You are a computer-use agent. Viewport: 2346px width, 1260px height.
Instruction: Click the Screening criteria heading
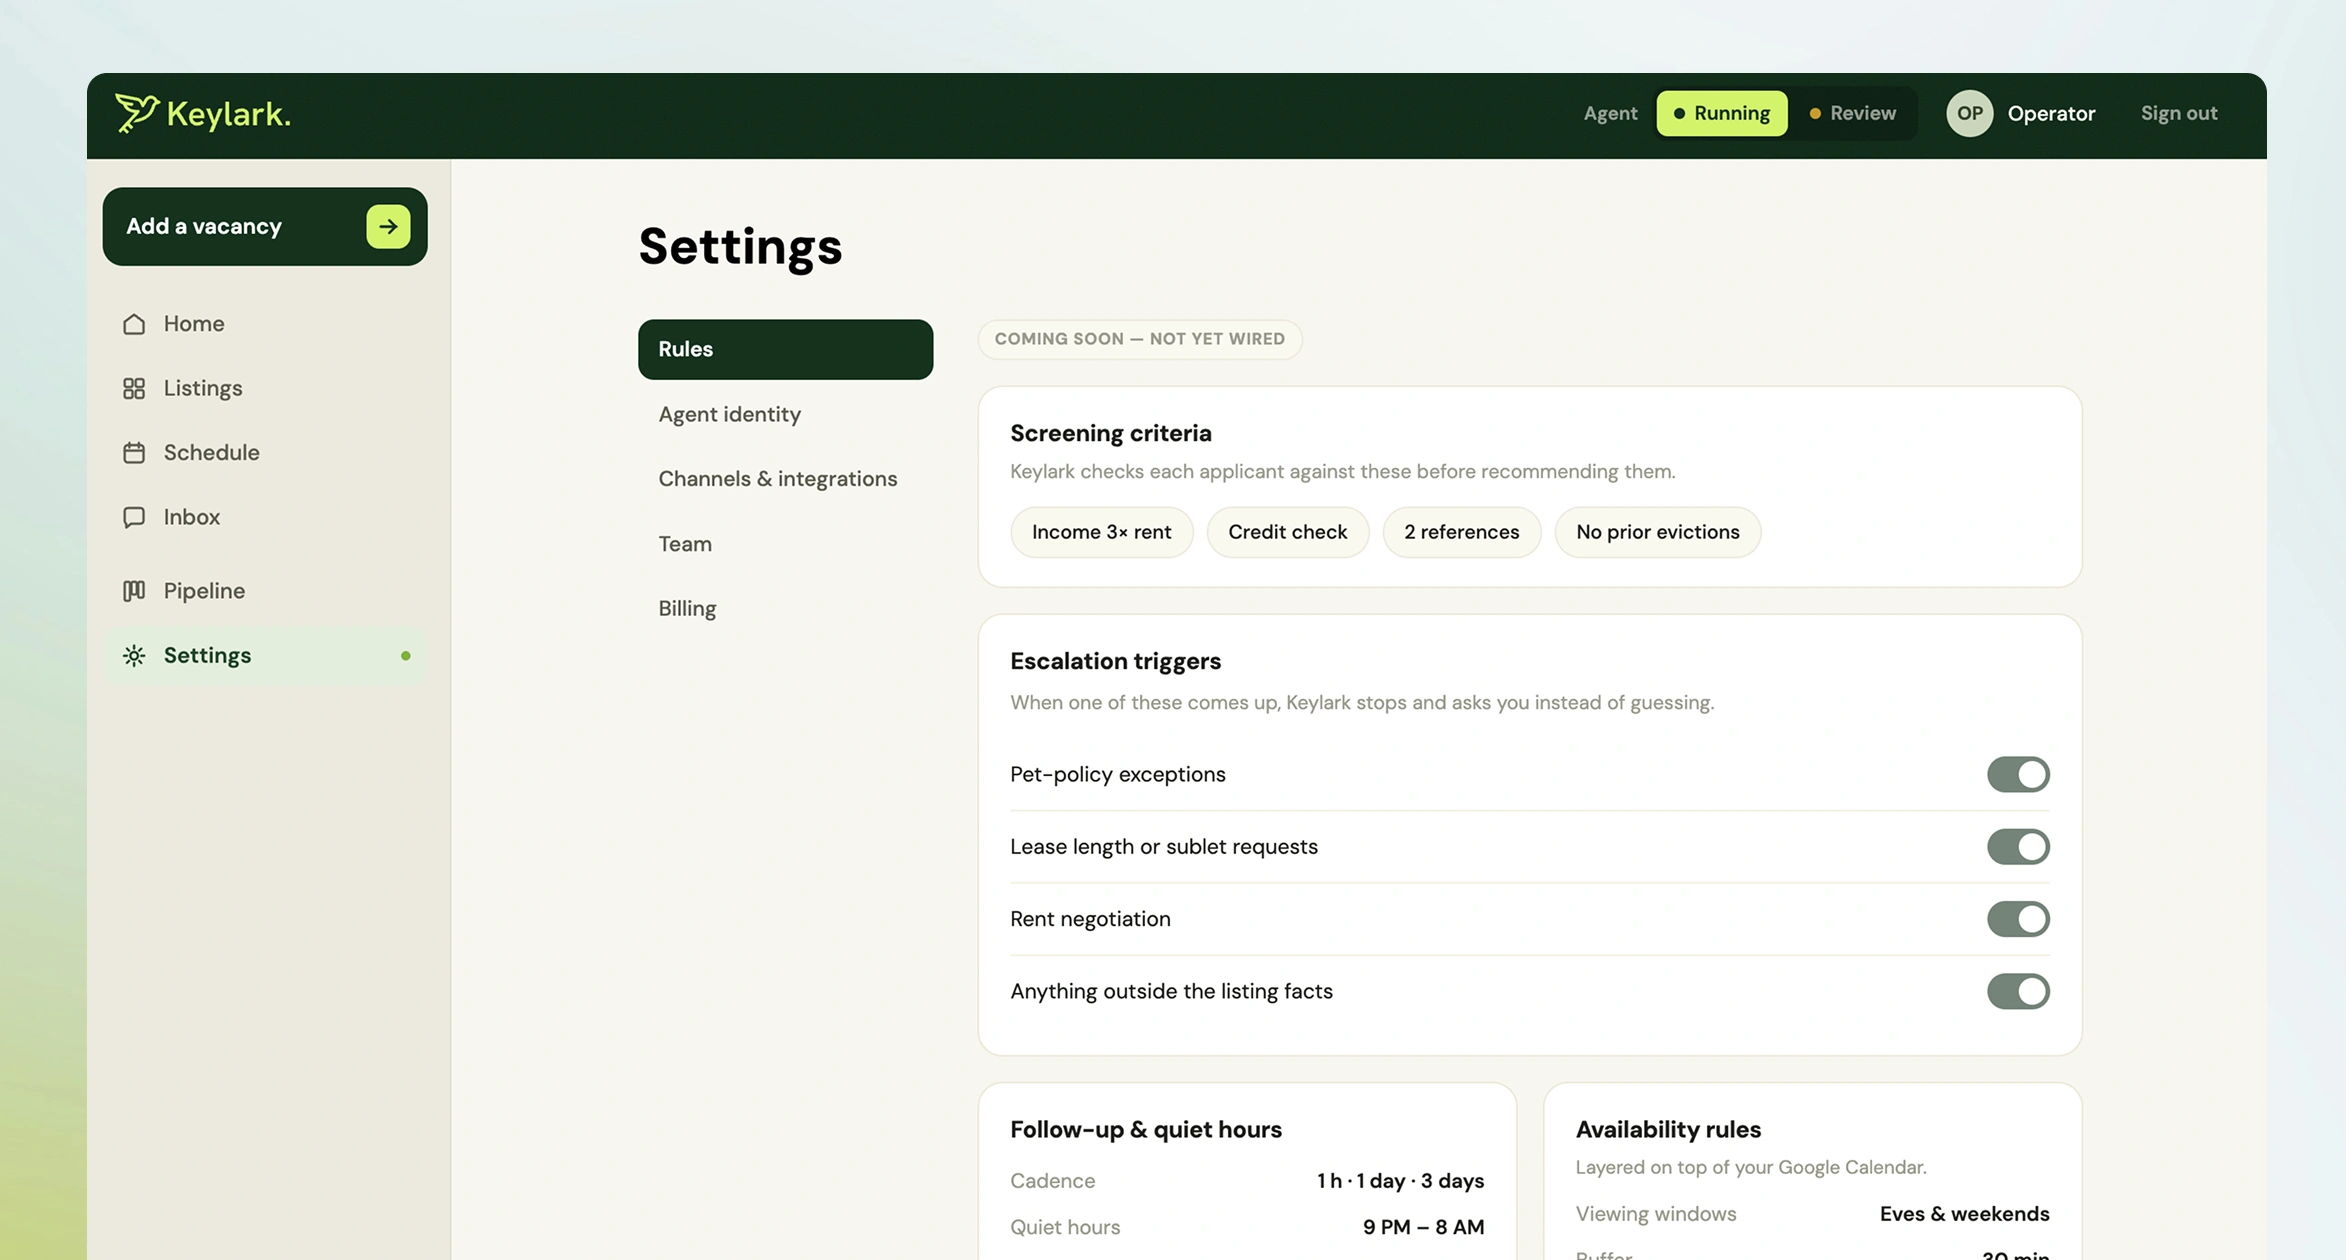coord(1110,433)
